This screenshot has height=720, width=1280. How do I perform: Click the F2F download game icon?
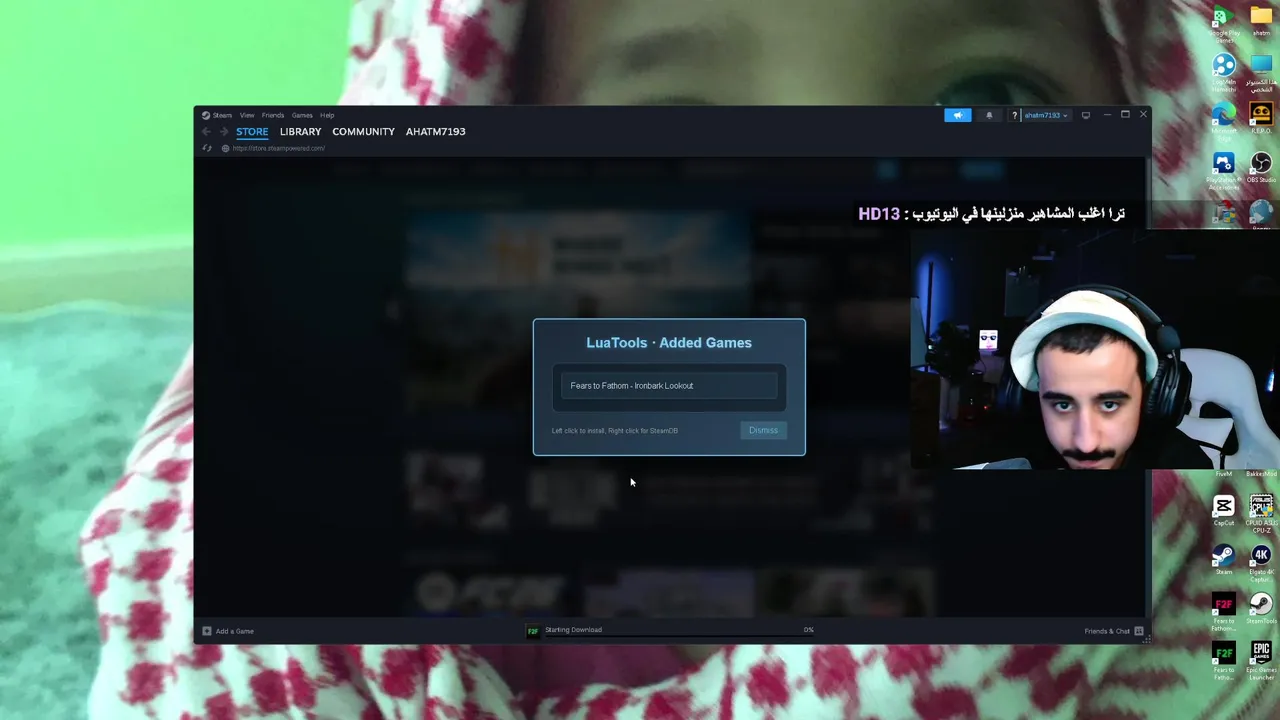(533, 631)
